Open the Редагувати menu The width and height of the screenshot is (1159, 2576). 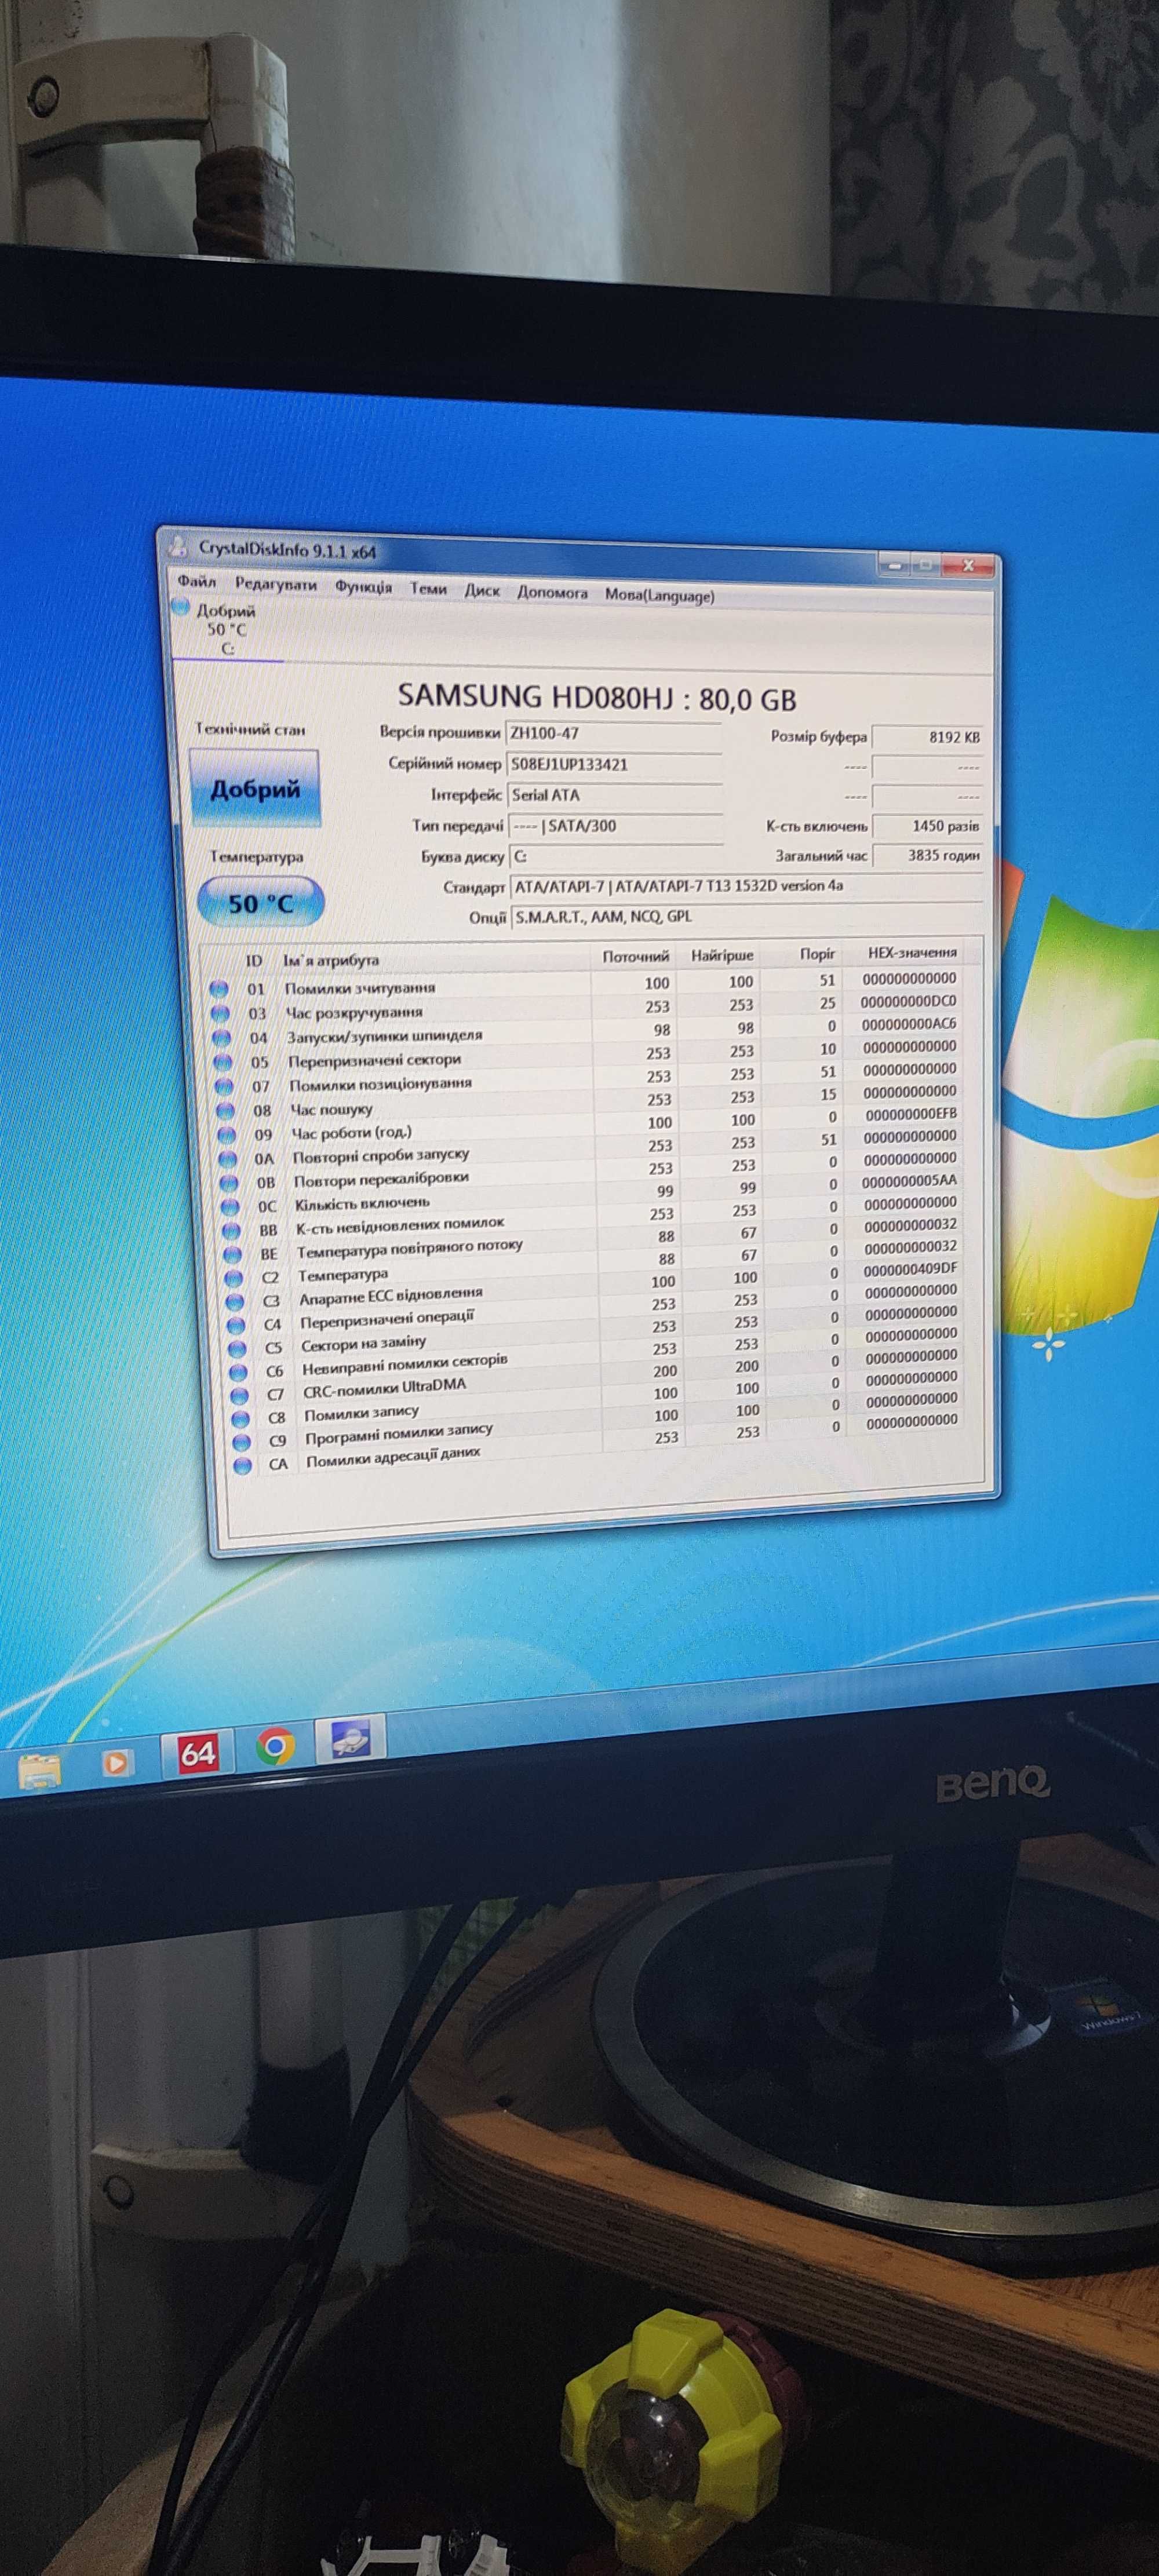(x=275, y=585)
